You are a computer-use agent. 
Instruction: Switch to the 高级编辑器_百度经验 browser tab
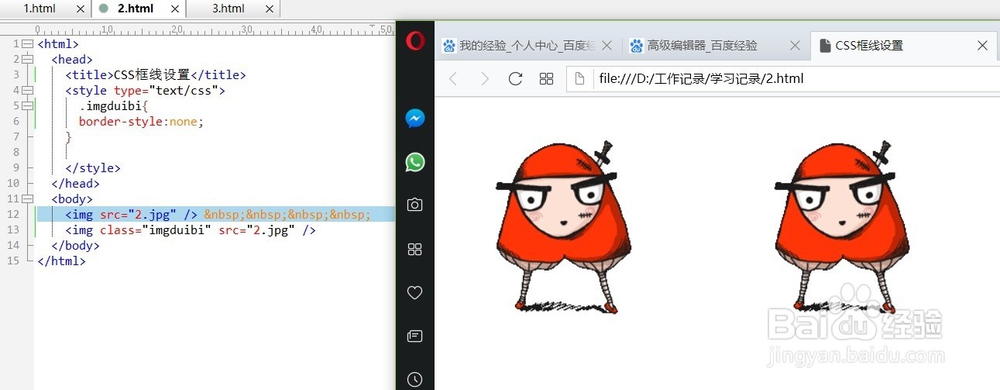pyautogui.click(x=714, y=45)
